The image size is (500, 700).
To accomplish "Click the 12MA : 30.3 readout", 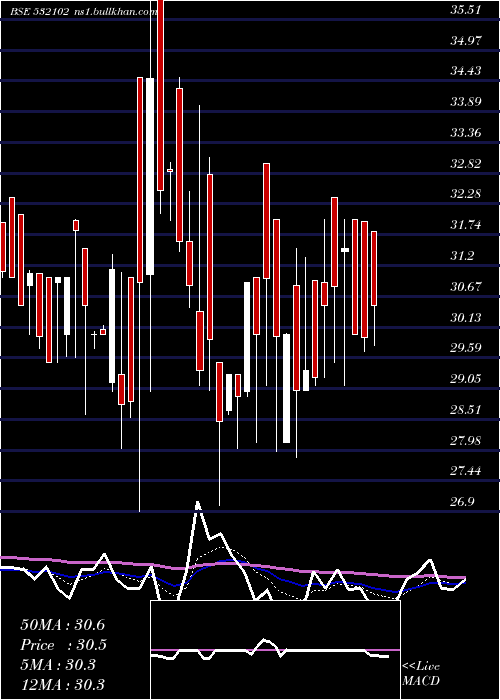I will (62, 685).
